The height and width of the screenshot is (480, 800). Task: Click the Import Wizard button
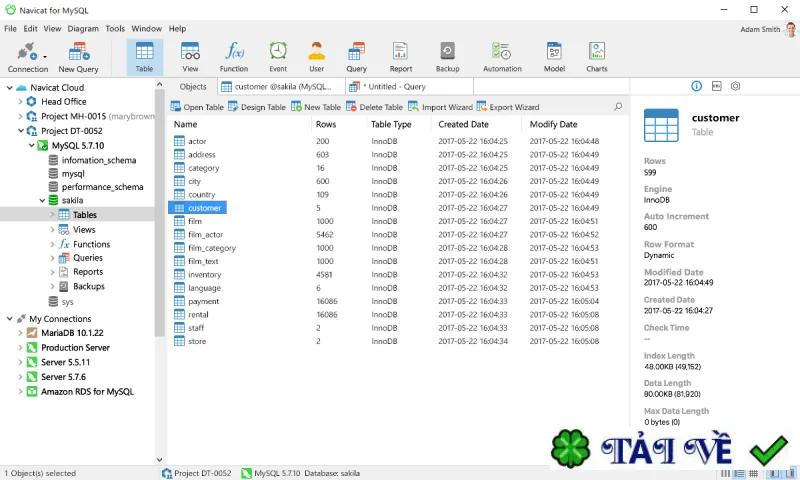point(440,107)
